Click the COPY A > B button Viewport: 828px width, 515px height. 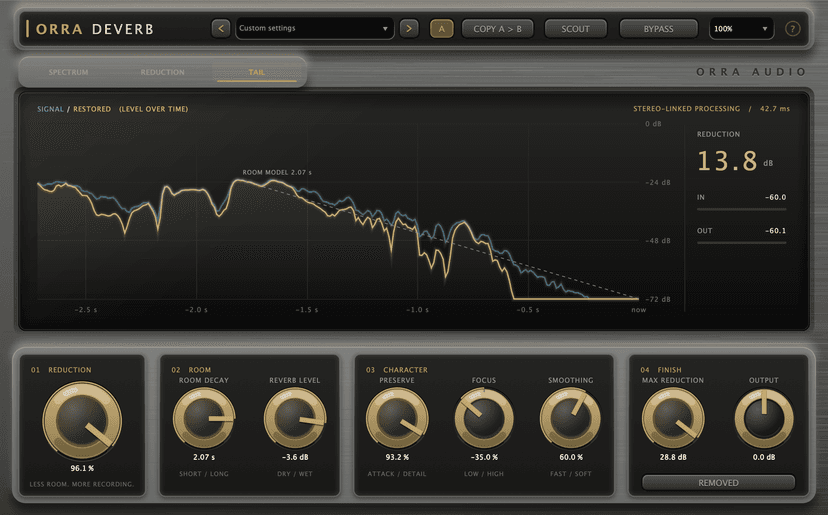click(x=497, y=29)
